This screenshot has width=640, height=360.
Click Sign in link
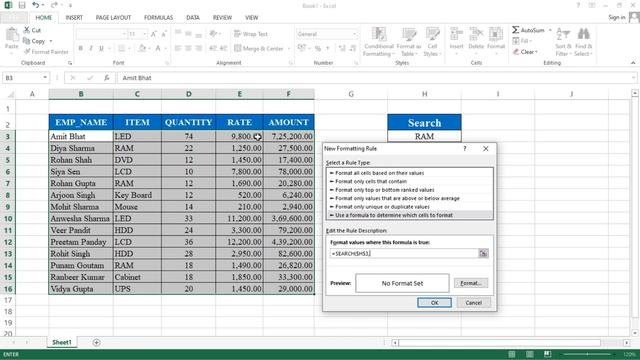[x=616, y=17]
